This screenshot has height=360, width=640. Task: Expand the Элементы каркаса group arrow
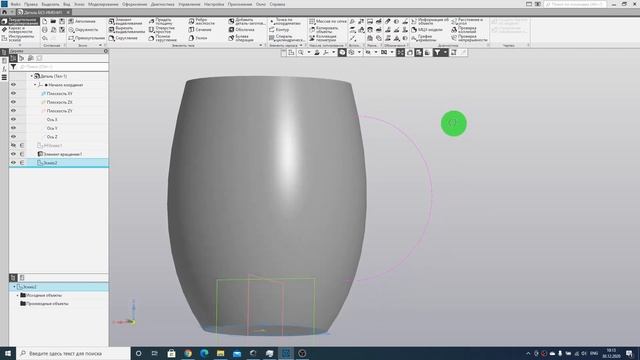pos(301,45)
